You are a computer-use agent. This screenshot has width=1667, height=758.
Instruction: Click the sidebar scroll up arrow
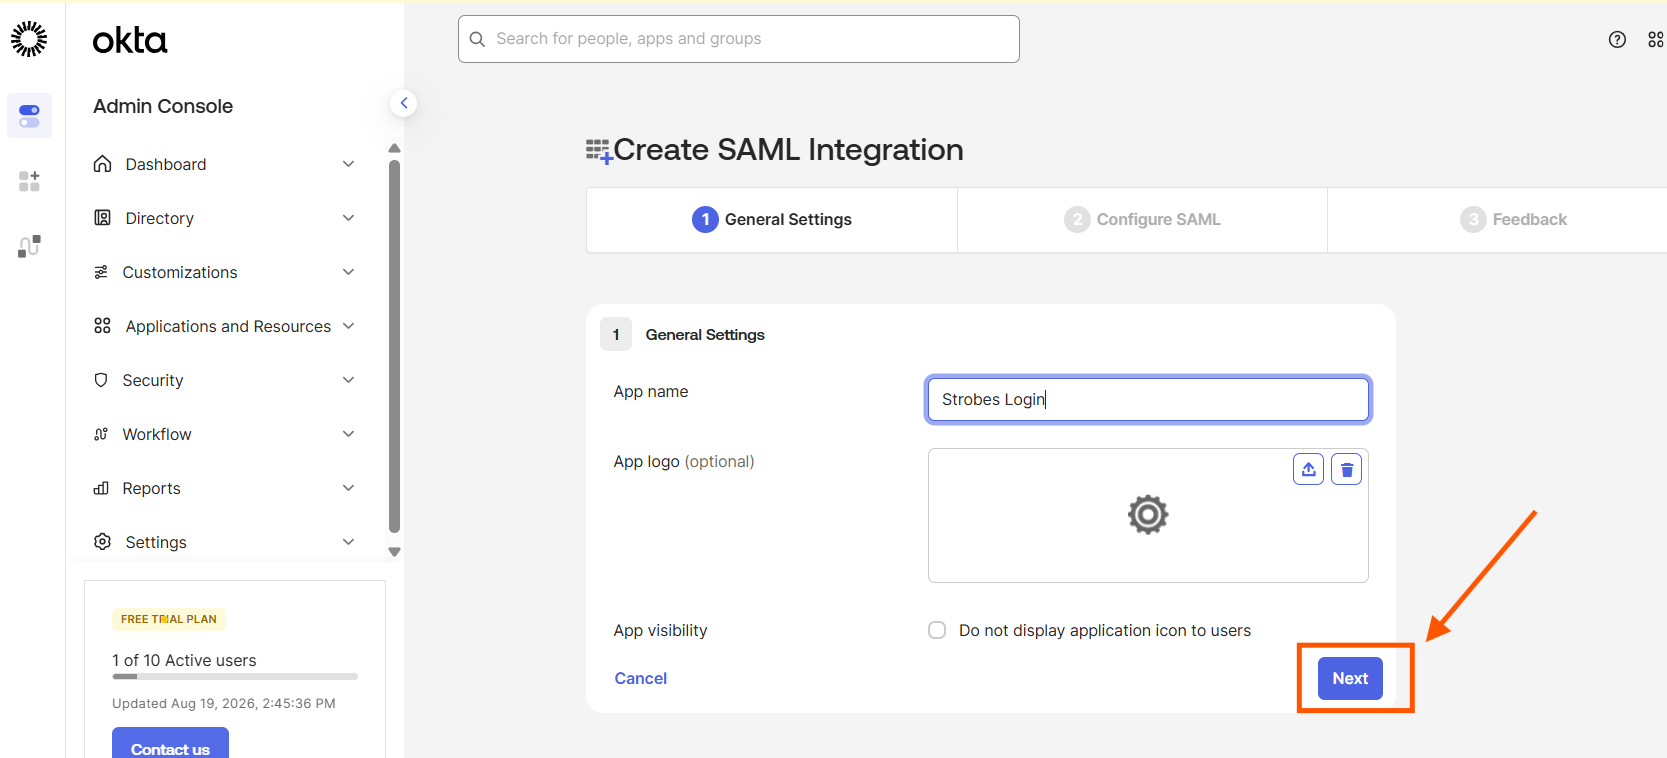(x=394, y=148)
